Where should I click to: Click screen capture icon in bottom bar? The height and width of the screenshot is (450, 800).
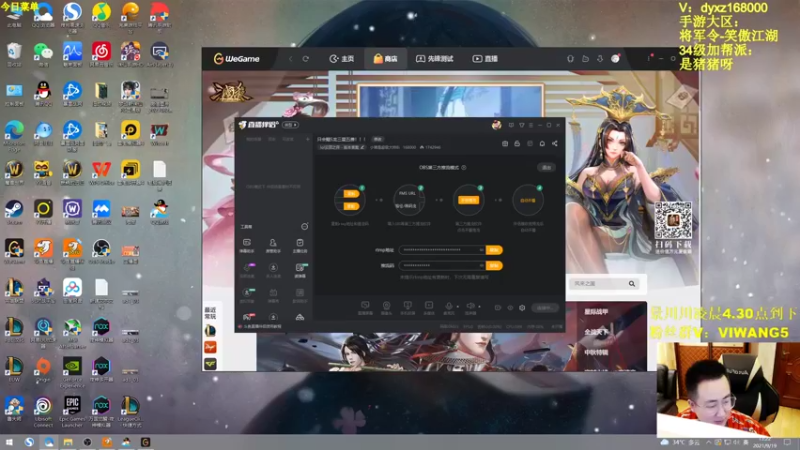coord(365,307)
